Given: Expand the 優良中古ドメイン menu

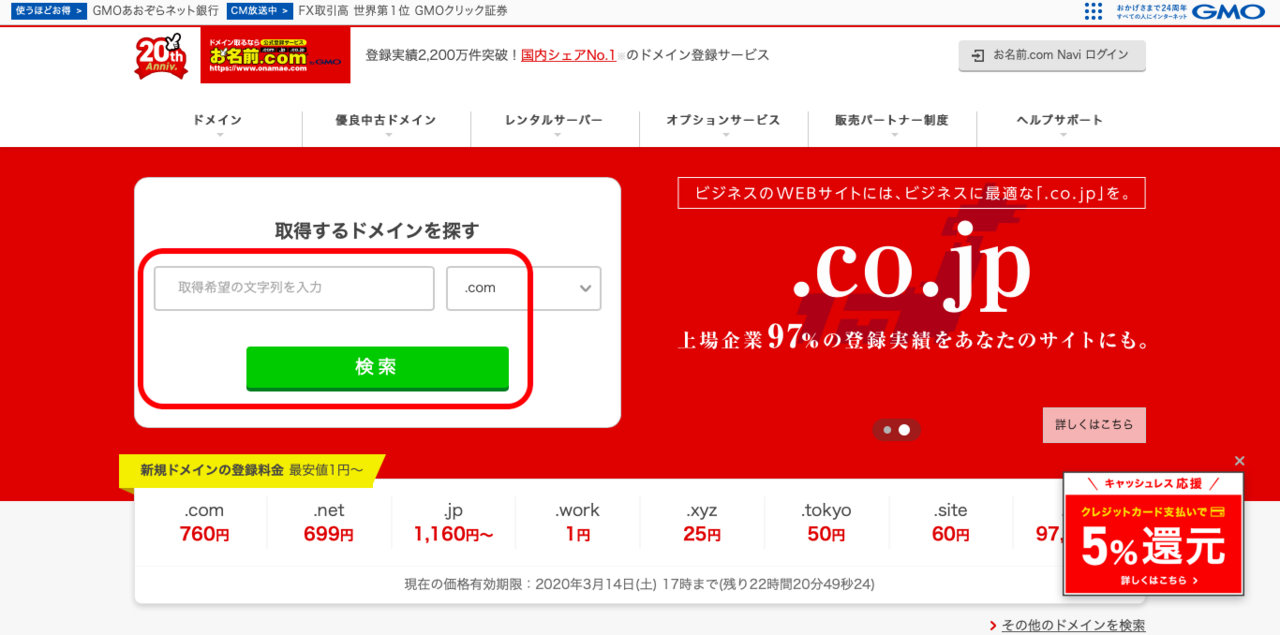Looking at the screenshot, I should pos(386,121).
